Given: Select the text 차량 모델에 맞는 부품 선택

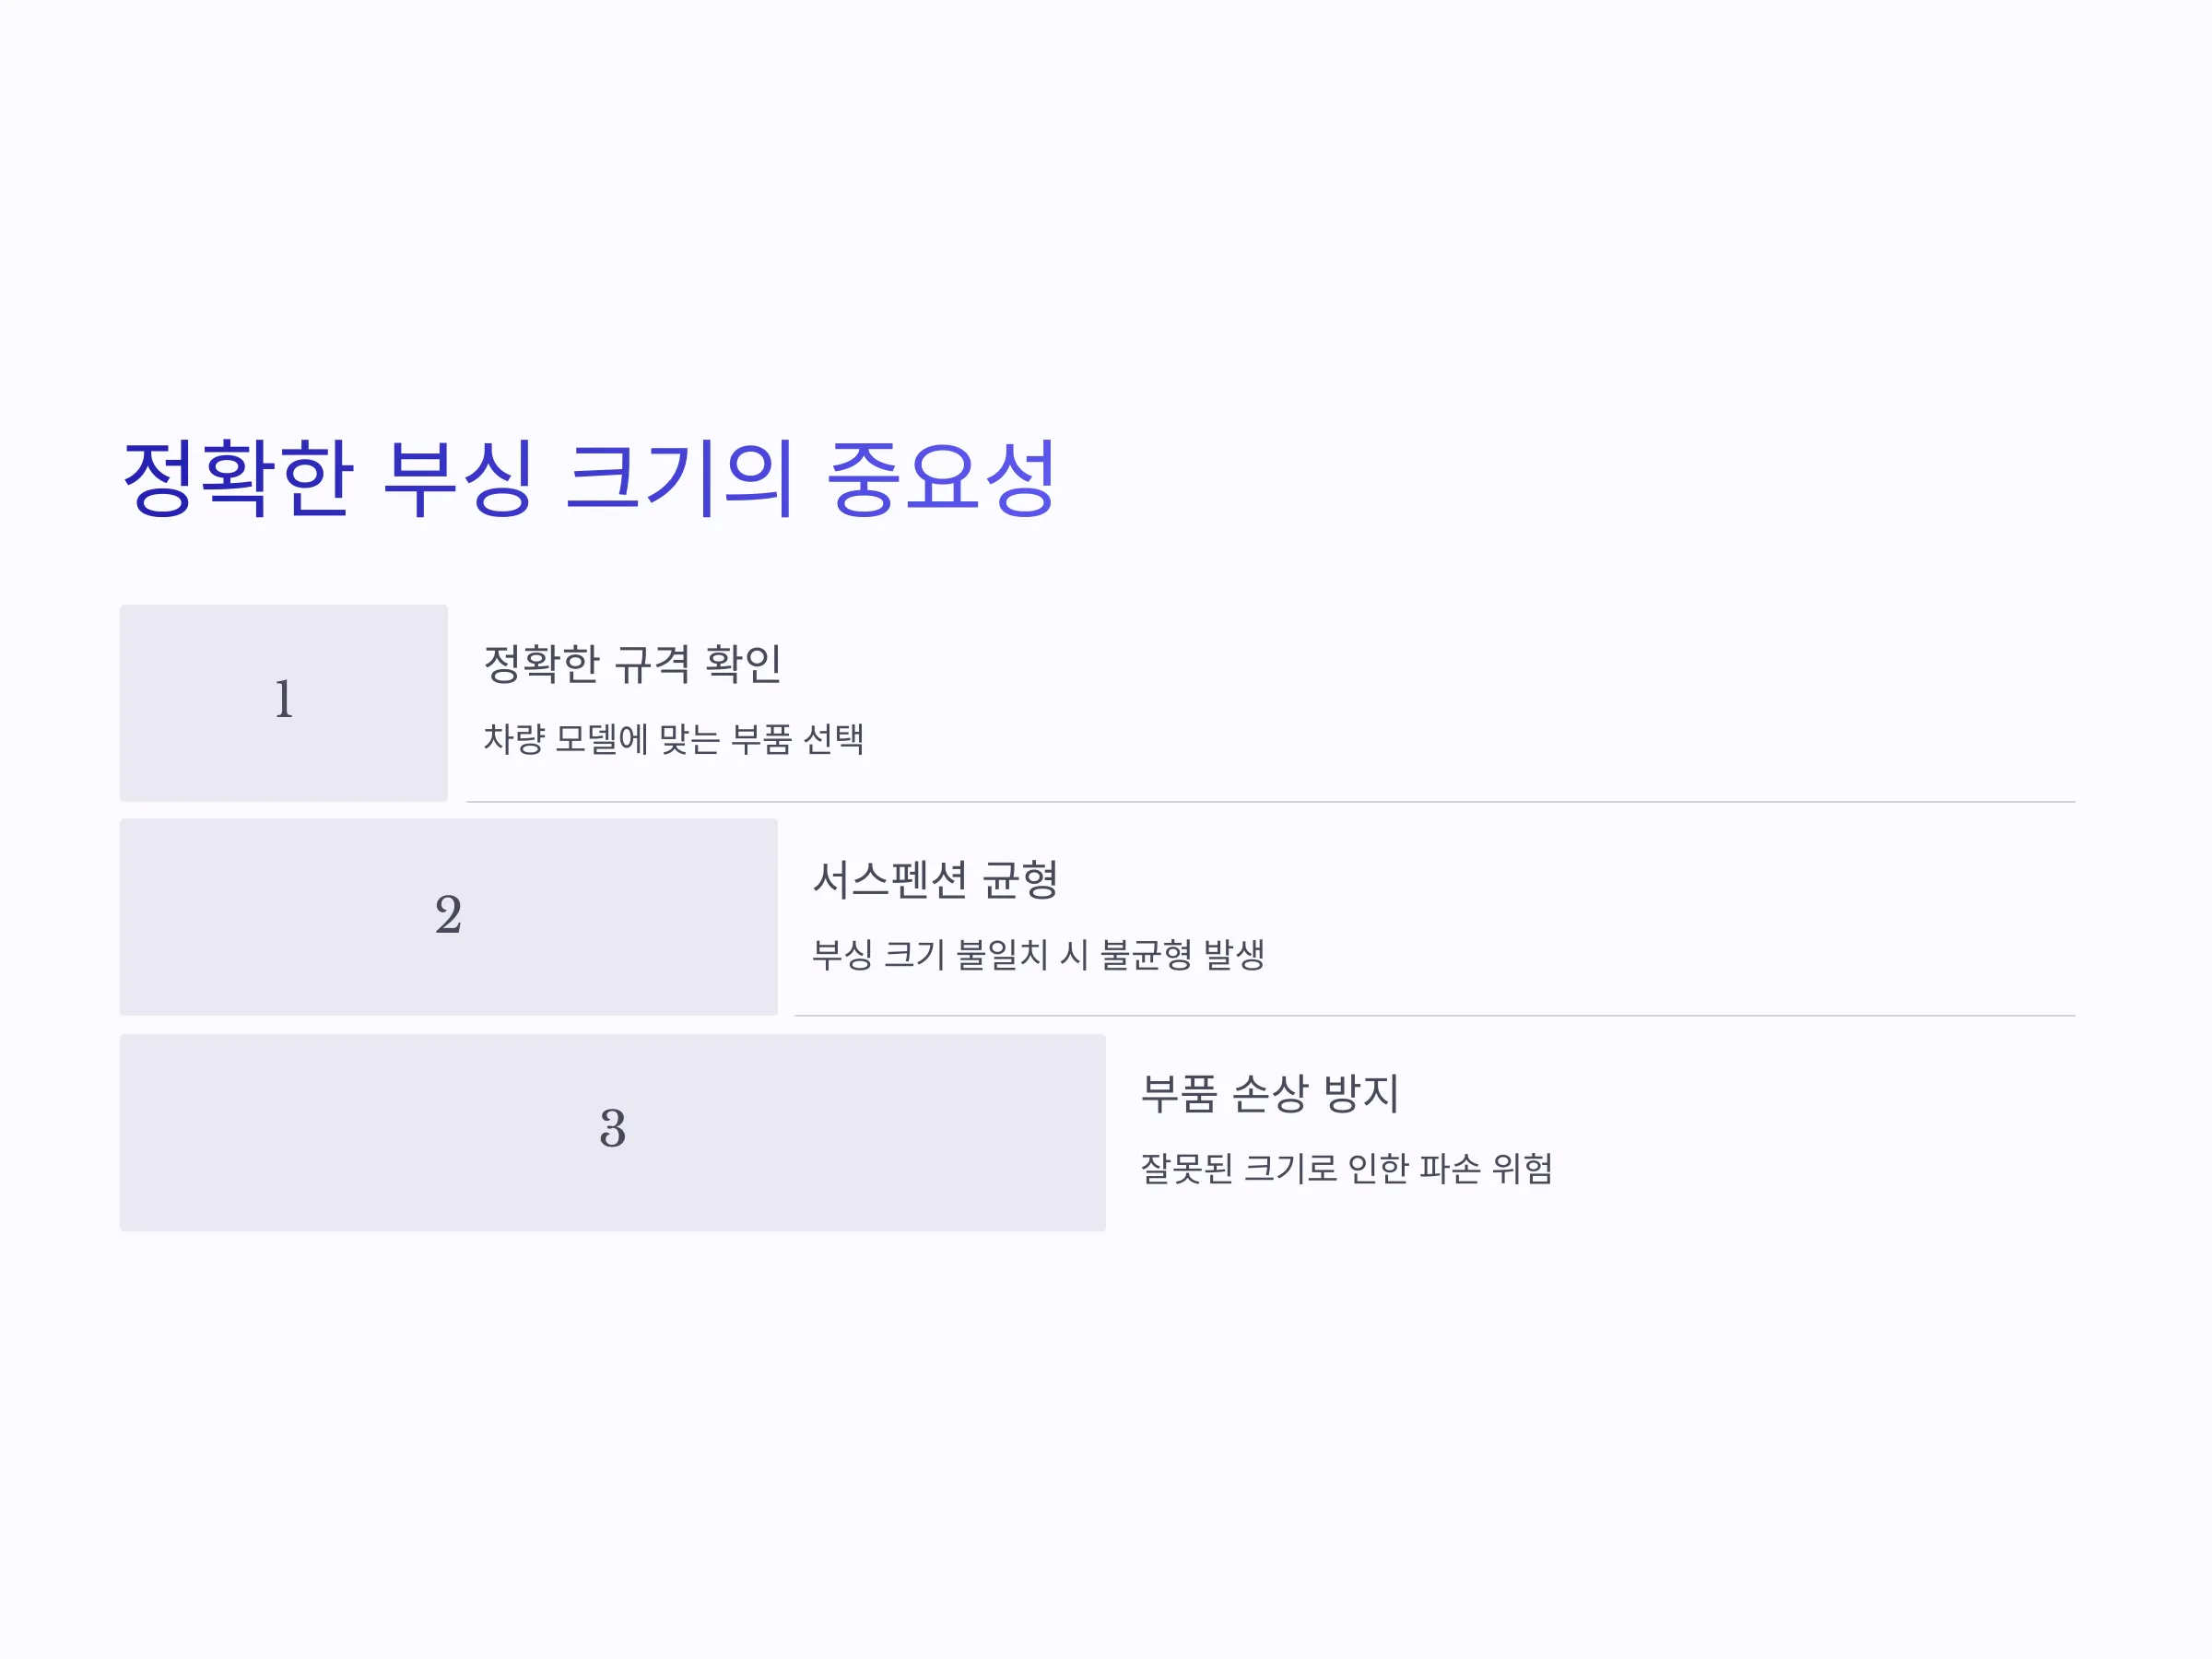Looking at the screenshot, I should 674,739.
